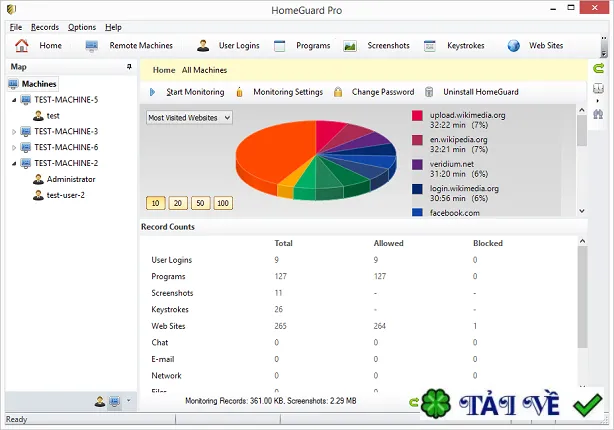Show top 10 websites in chart
Viewport: 614px width, 430px height.
coord(155,203)
